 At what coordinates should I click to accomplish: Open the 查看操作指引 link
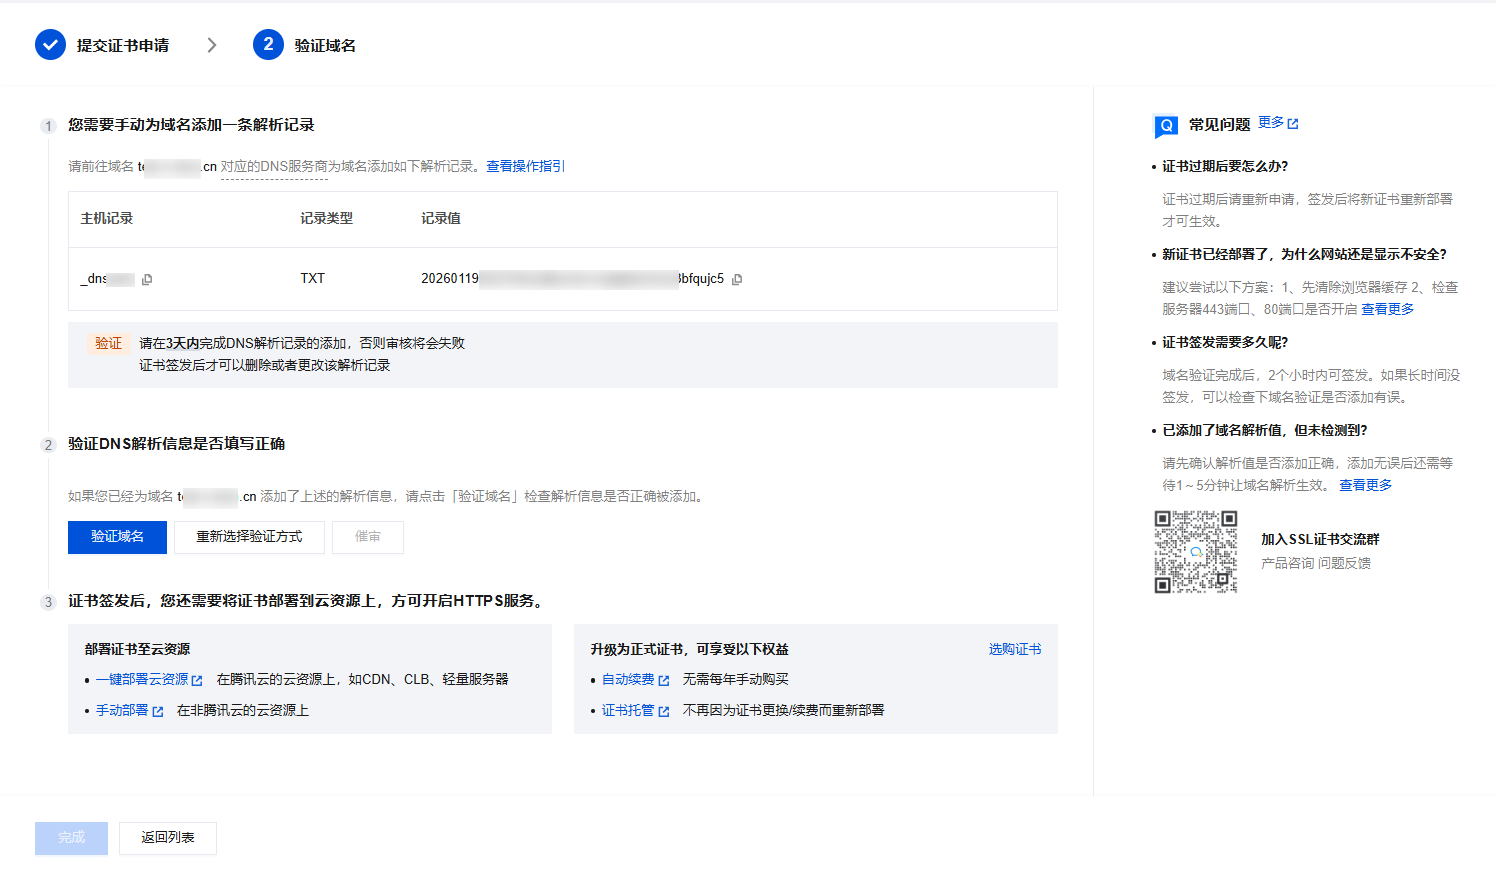coord(525,166)
